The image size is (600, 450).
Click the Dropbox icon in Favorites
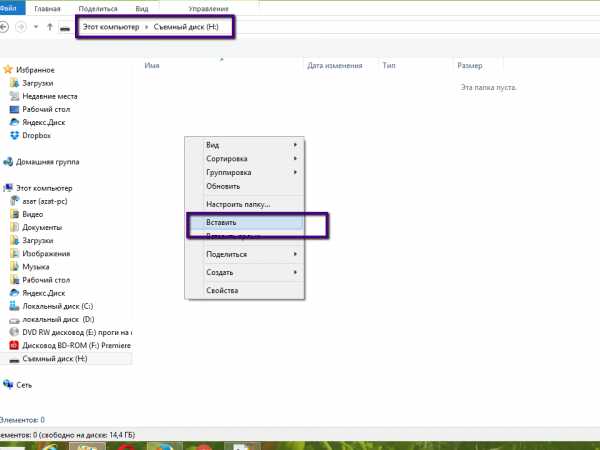pos(14,135)
